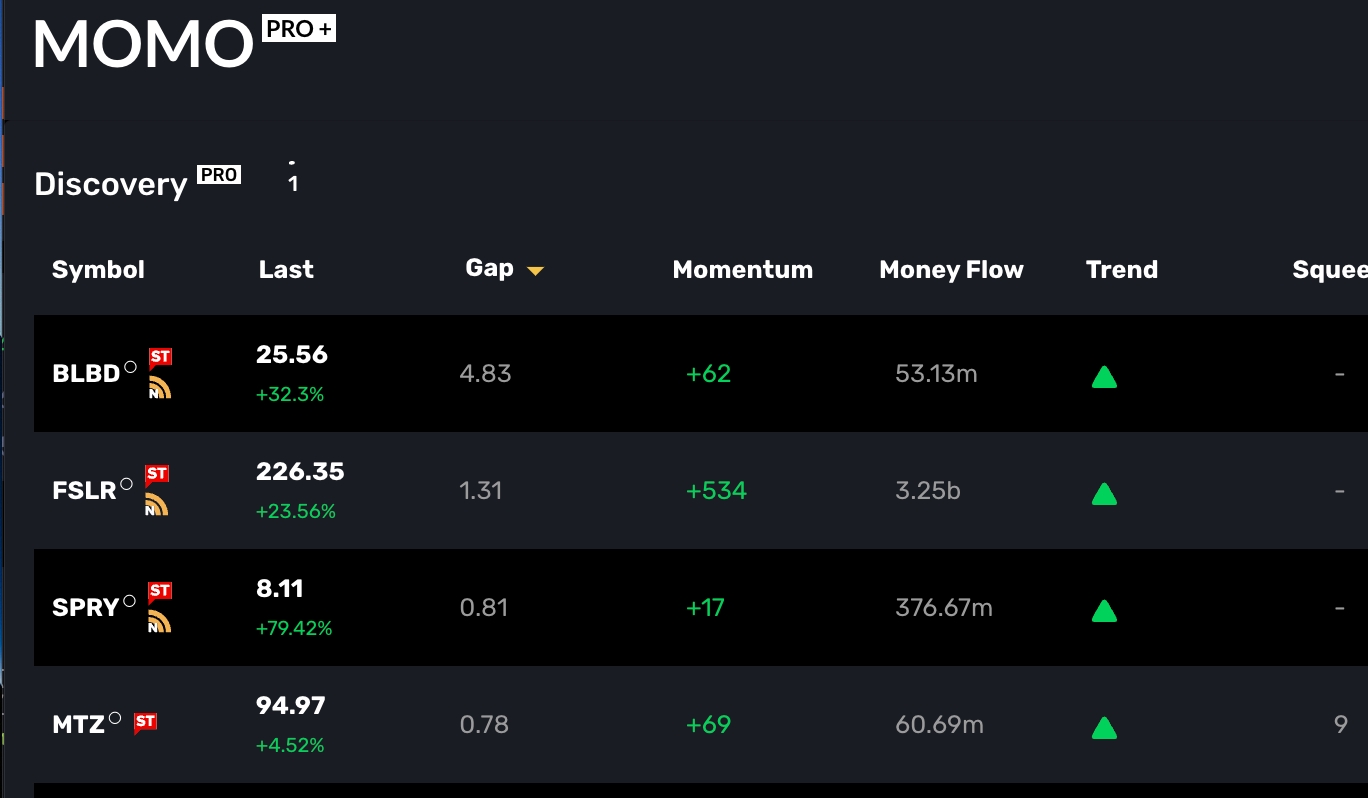Viewport: 1368px width, 798px height.
Task: Click the green trend arrow for FSLR
Action: click(x=1104, y=493)
